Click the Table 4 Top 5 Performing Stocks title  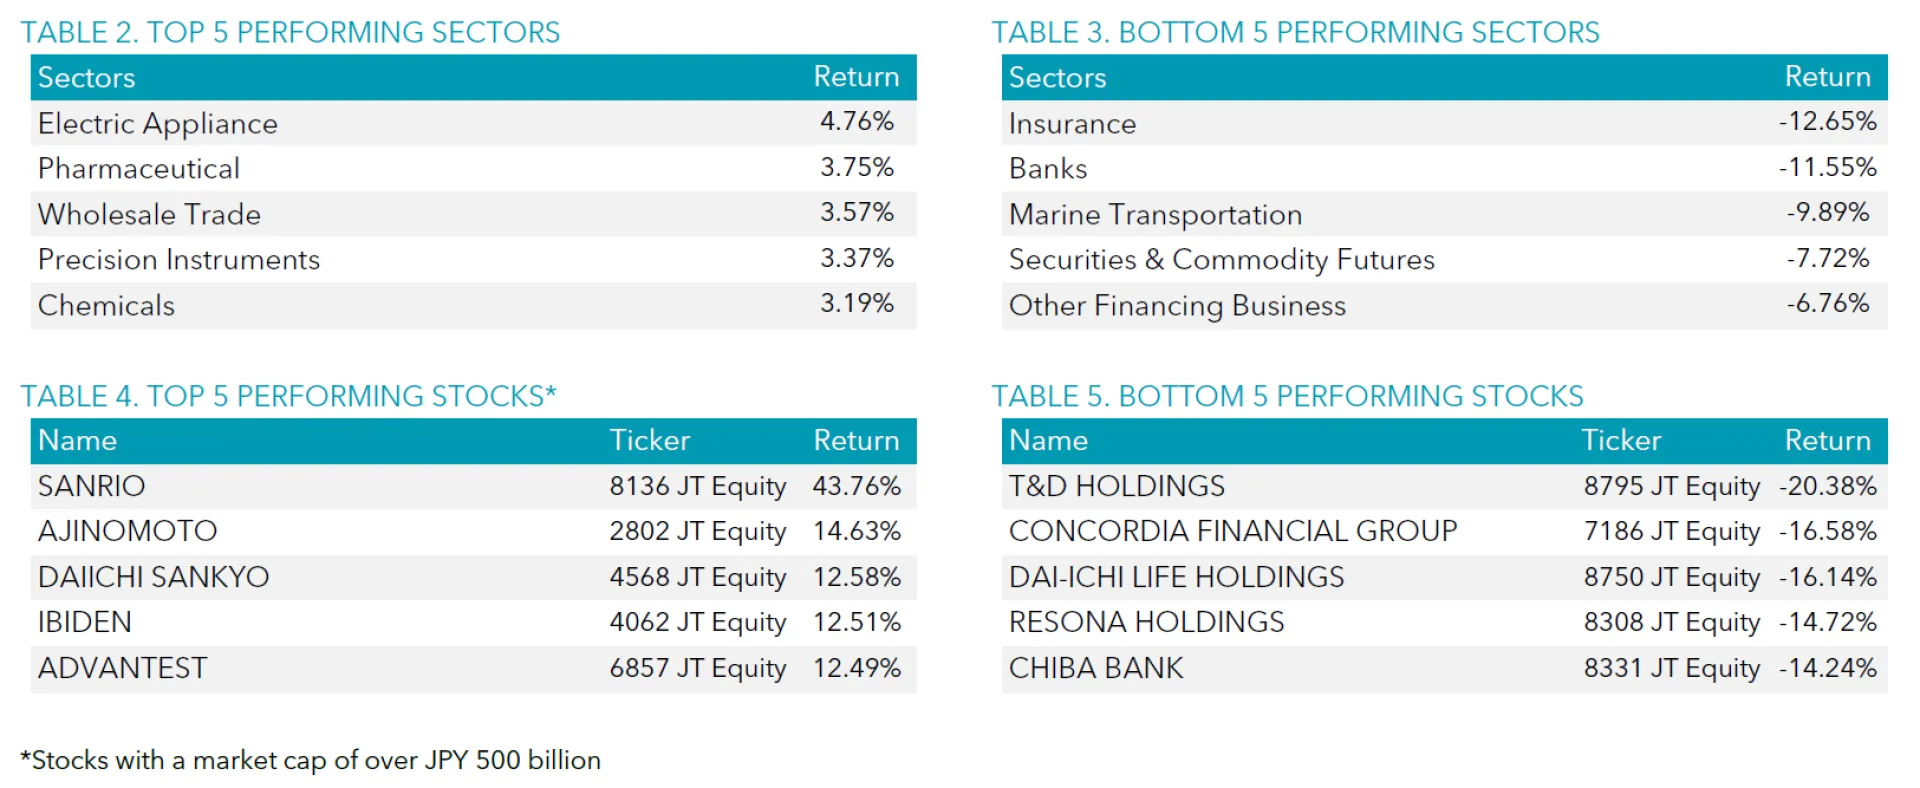pos(288,396)
